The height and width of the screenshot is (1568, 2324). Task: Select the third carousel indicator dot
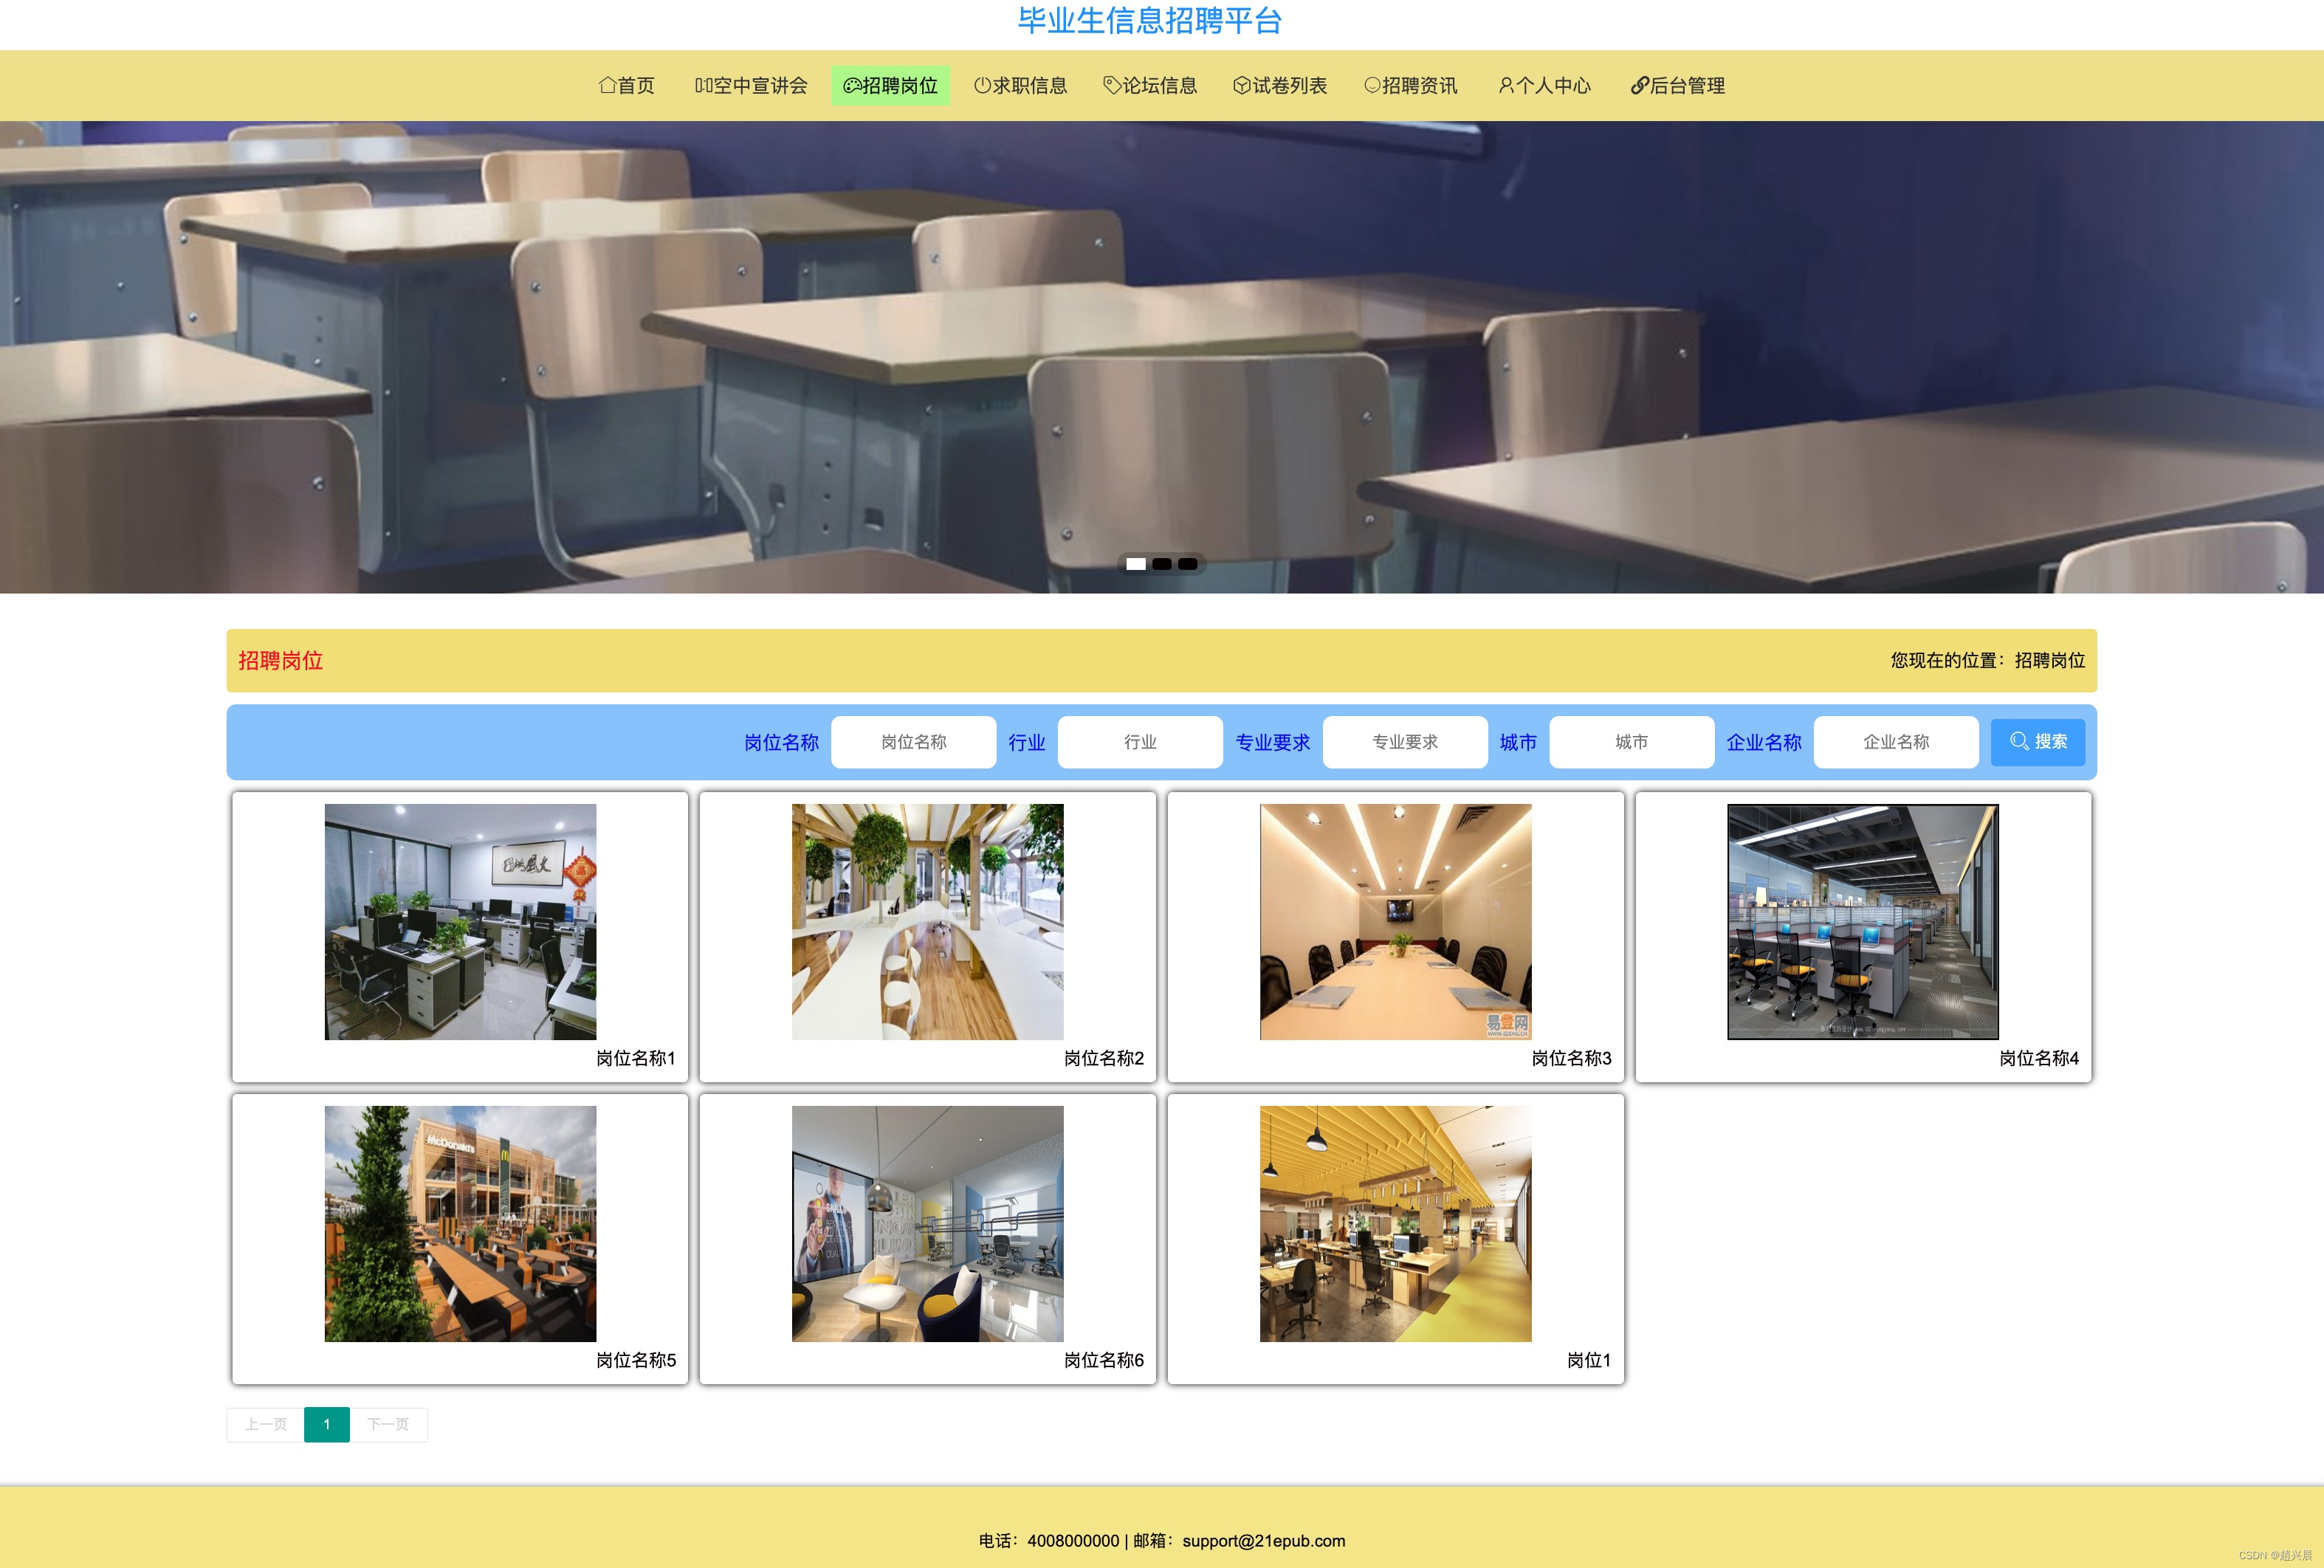[x=1188, y=564]
